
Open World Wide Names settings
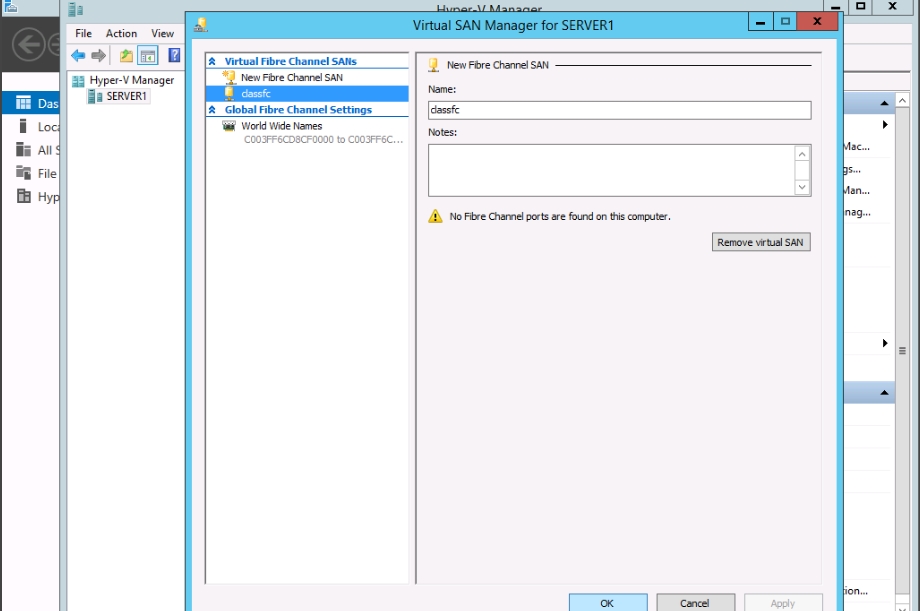click(281, 126)
